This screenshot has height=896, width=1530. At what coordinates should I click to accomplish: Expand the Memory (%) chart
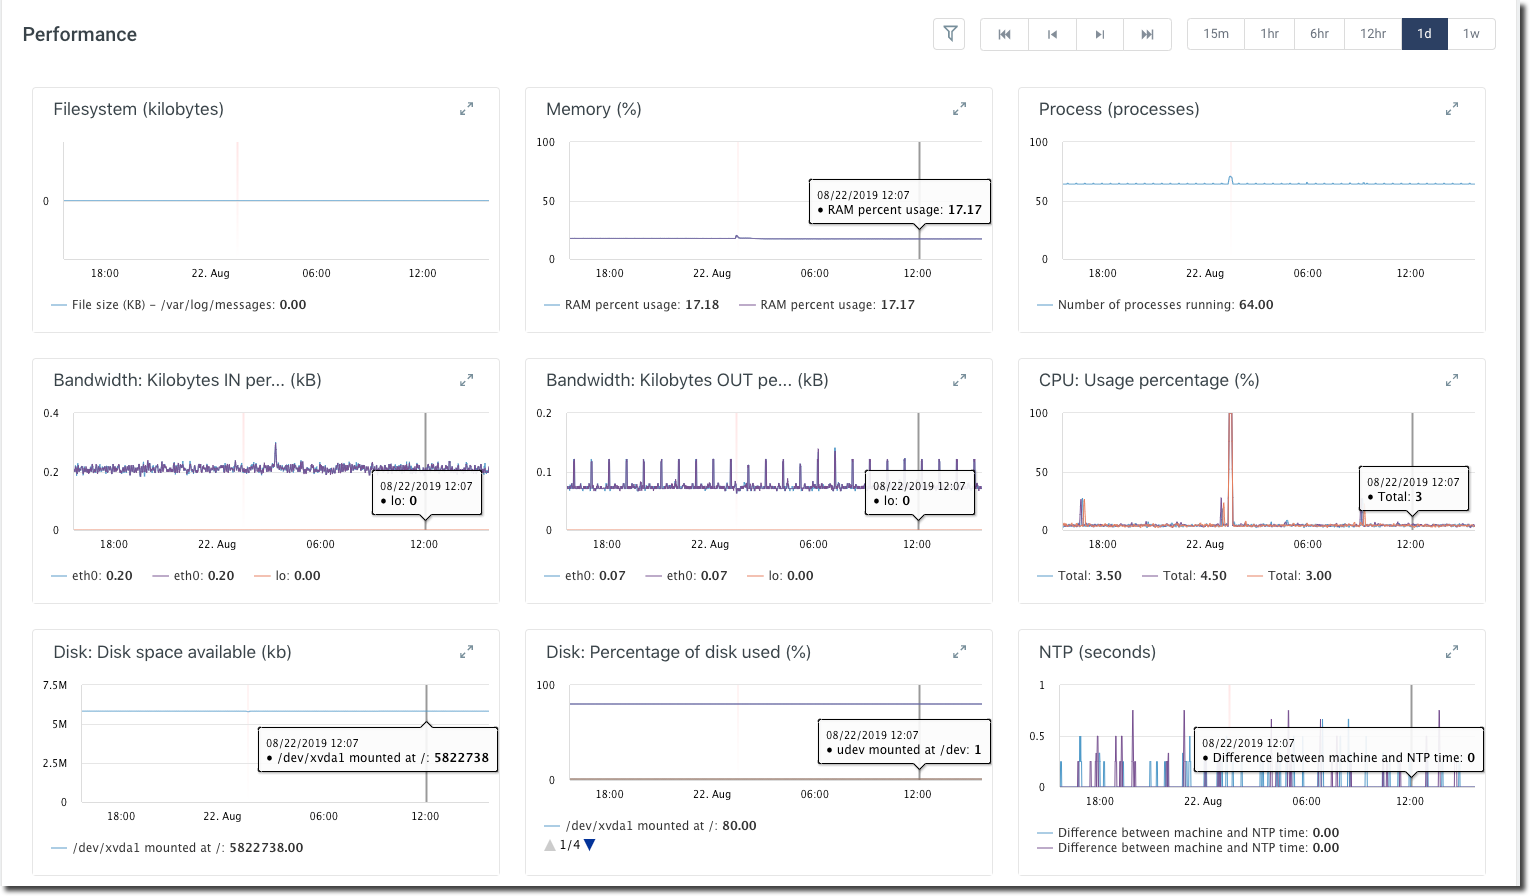[x=959, y=109]
